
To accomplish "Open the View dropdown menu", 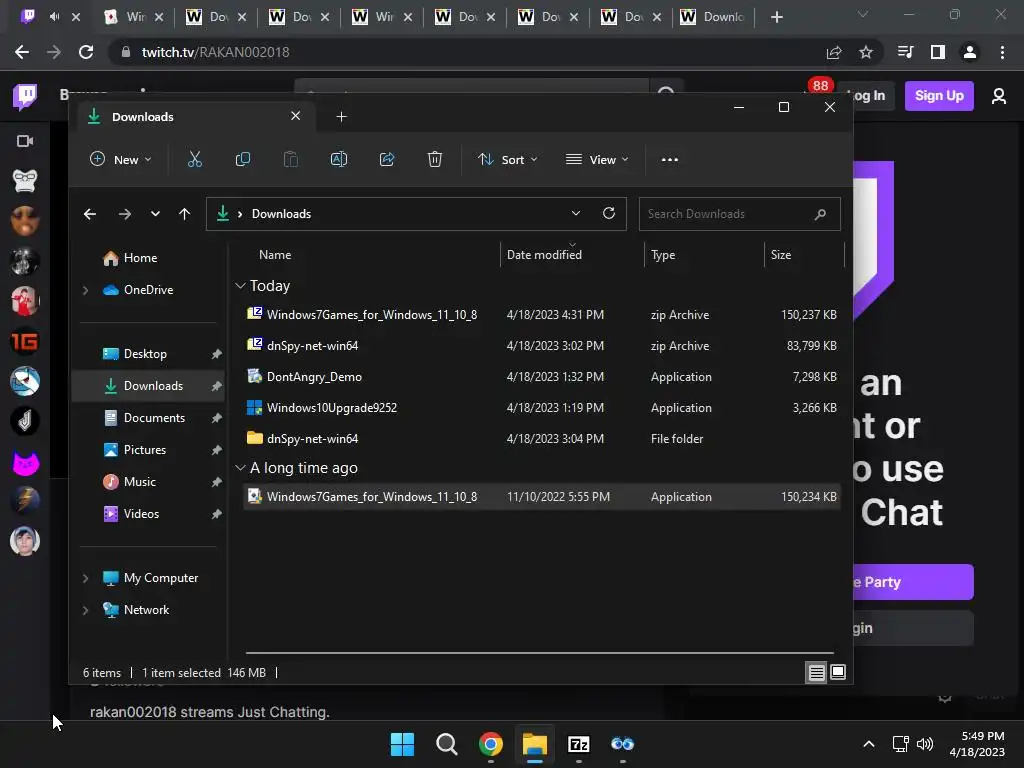I will click(597, 159).
